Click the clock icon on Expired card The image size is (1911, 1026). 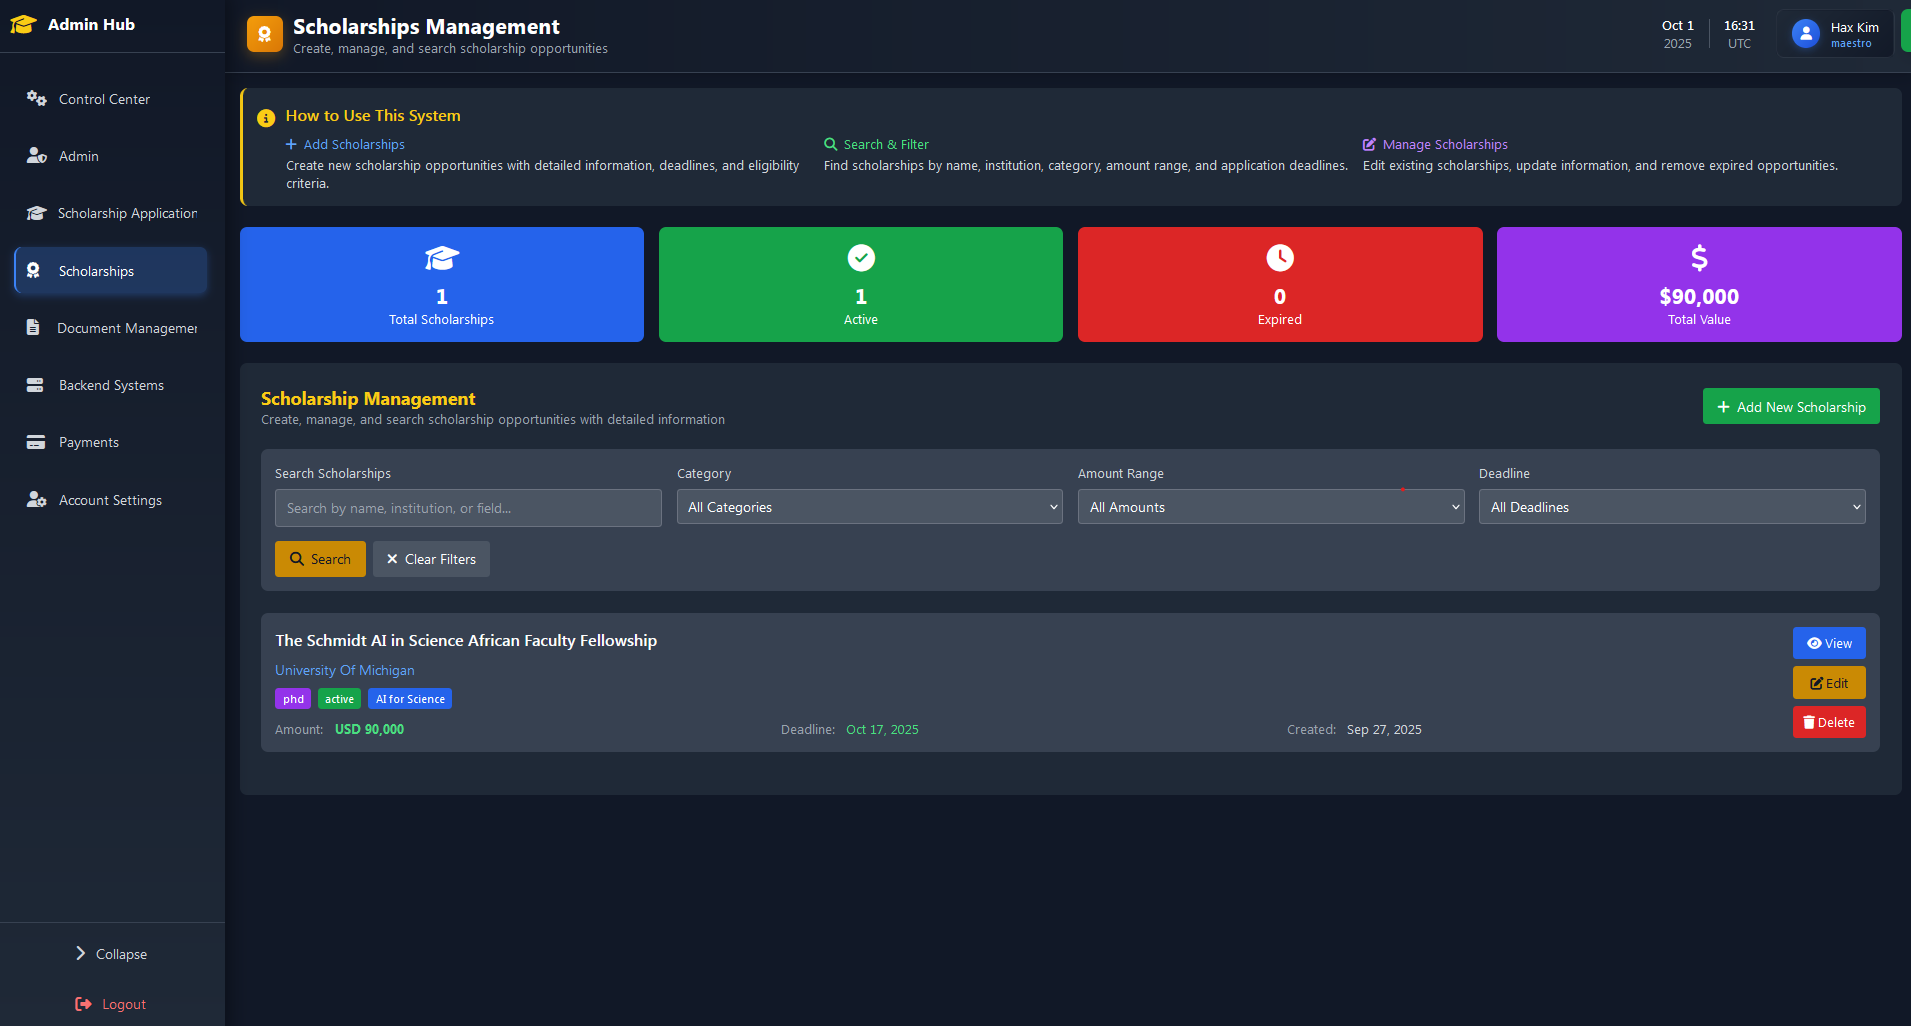pyautogui.click(x=1279, y=258)
